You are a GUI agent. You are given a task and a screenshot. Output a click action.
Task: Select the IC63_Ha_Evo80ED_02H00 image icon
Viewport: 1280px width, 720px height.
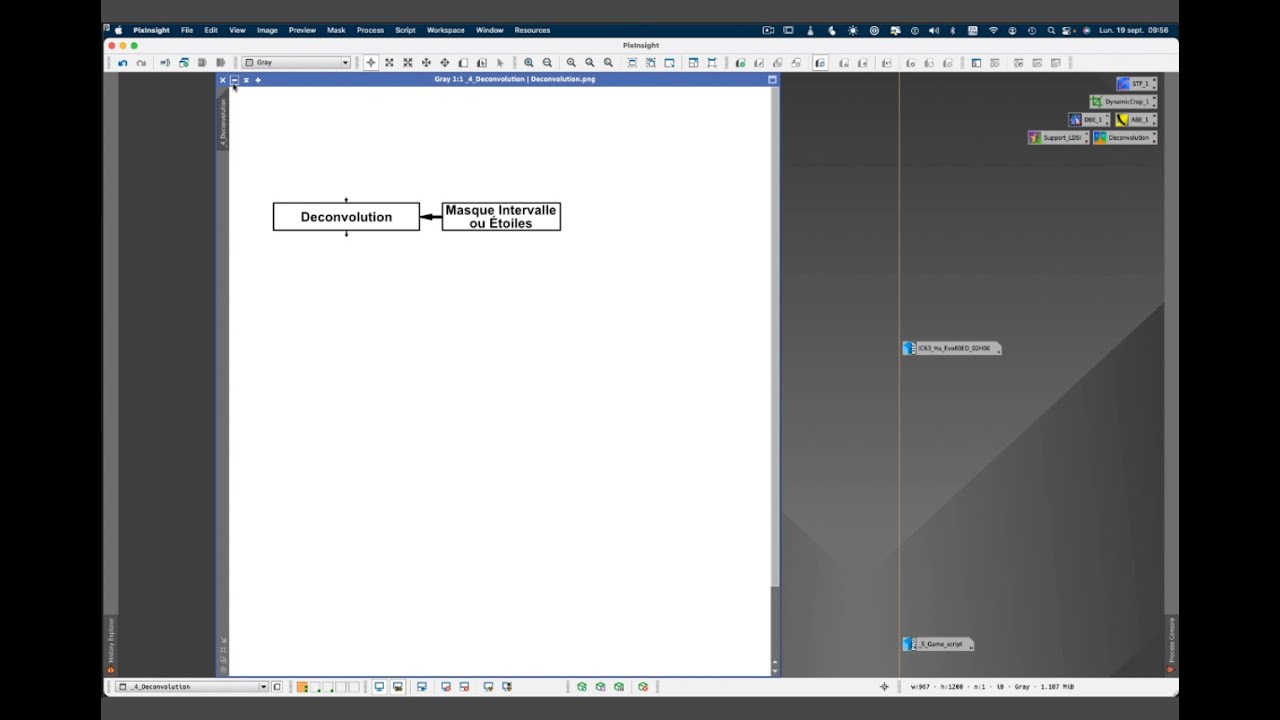point(950,348)
